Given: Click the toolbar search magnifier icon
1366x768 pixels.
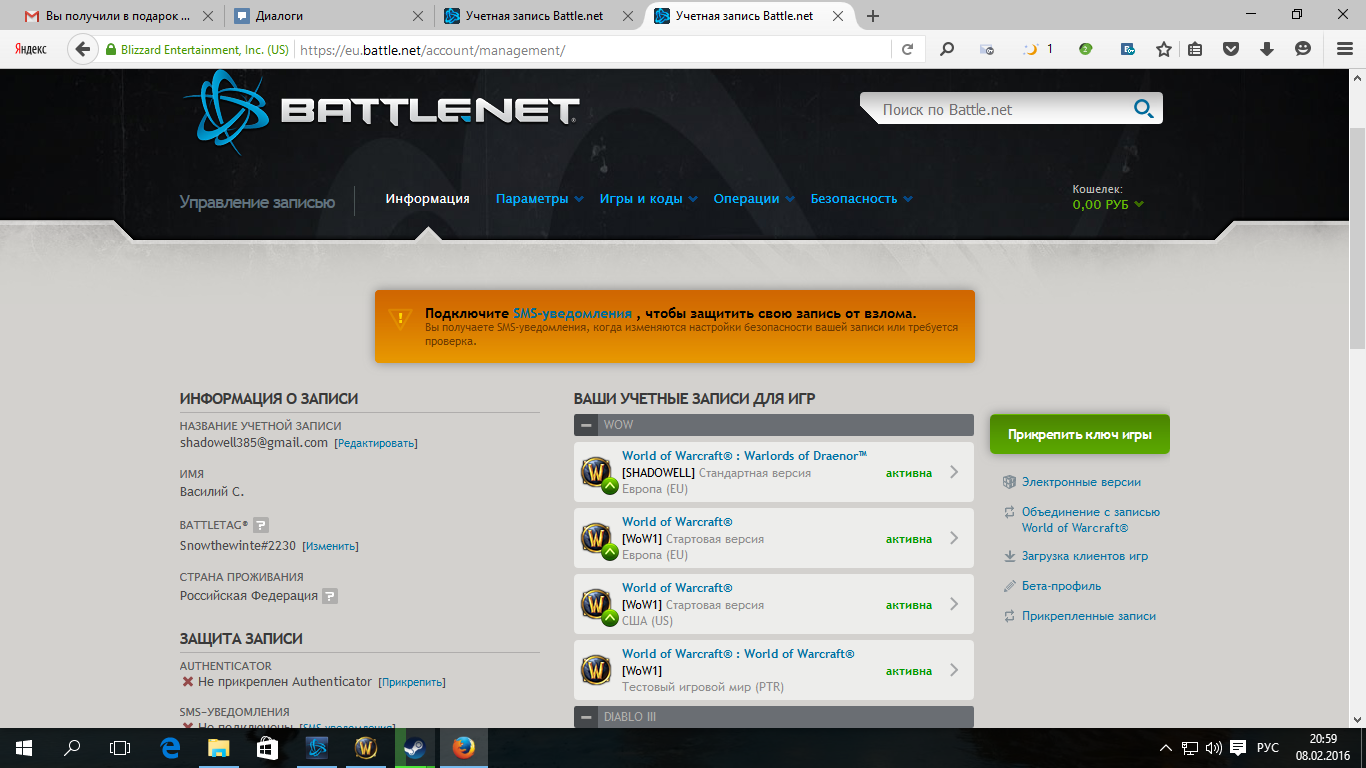Looking at the screenshot, I should 947,49.
